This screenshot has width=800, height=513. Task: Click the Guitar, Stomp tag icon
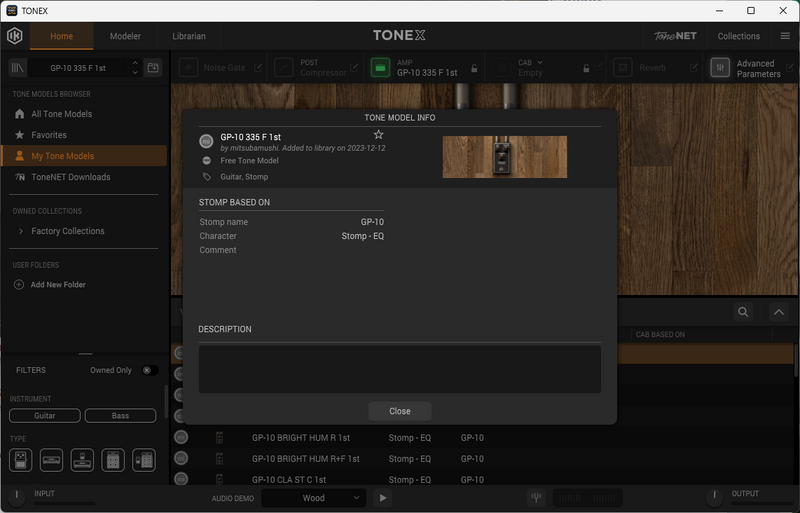click(x=207, y=177)
